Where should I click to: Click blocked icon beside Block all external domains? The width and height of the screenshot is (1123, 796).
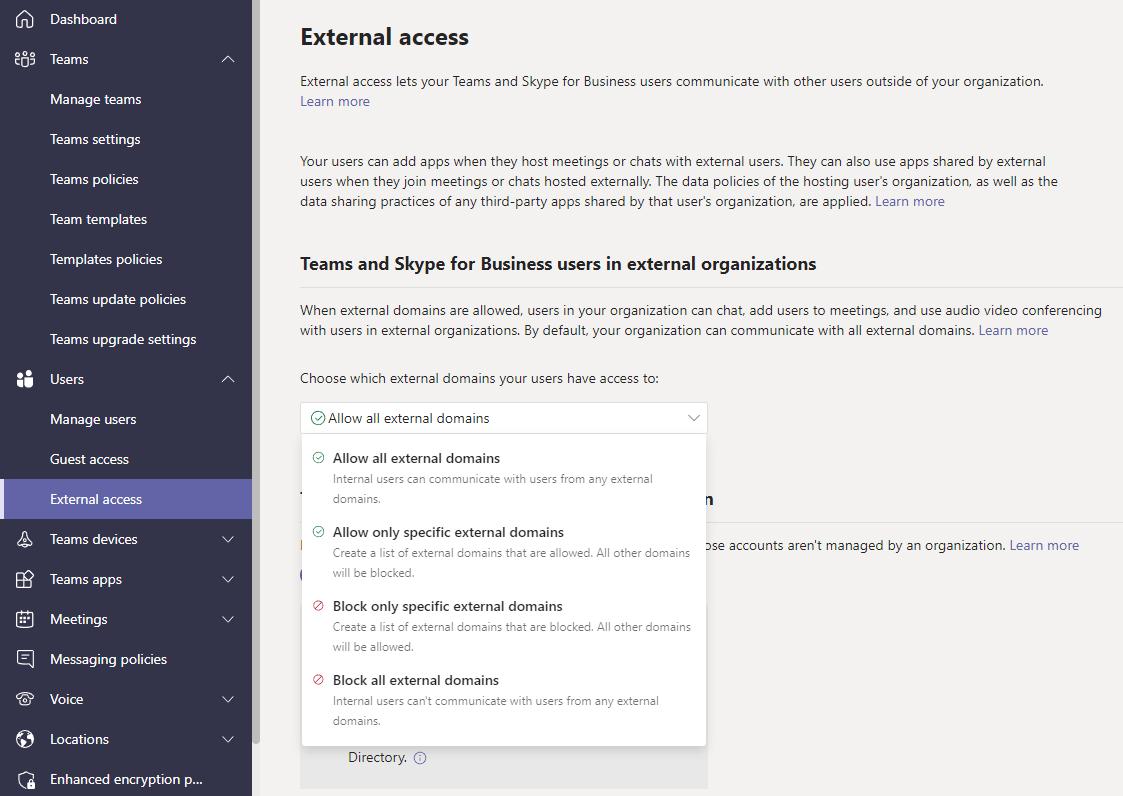pos(319,679)
